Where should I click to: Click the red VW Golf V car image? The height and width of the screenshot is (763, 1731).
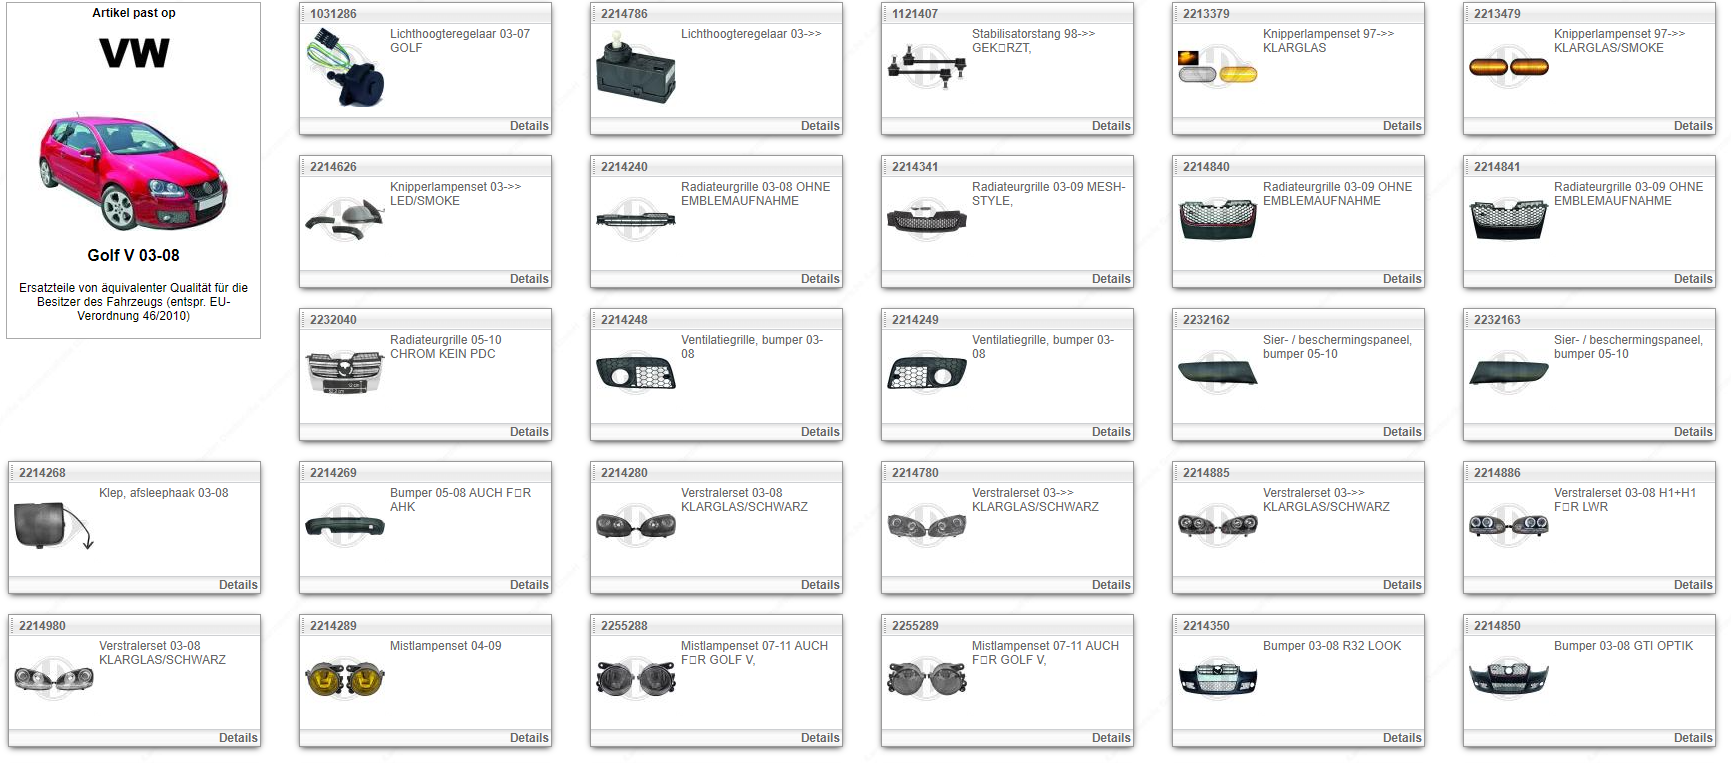(x=133, y=171)
